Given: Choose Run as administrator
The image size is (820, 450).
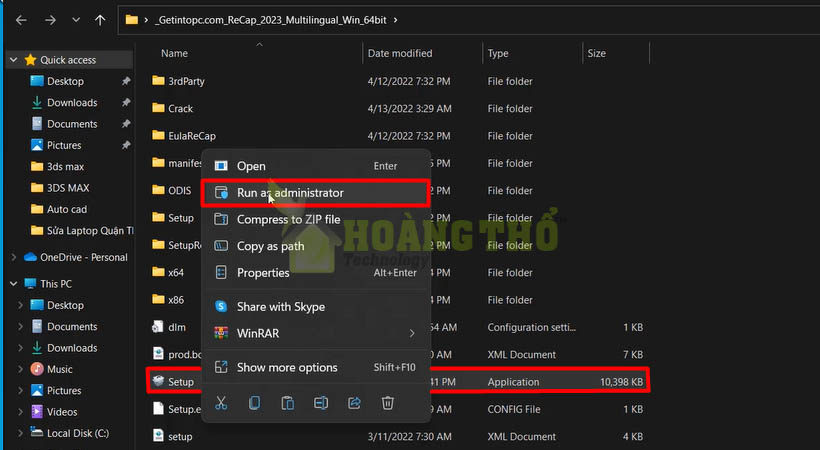Looking at the screenshot, I should click(x=315, y=193).
